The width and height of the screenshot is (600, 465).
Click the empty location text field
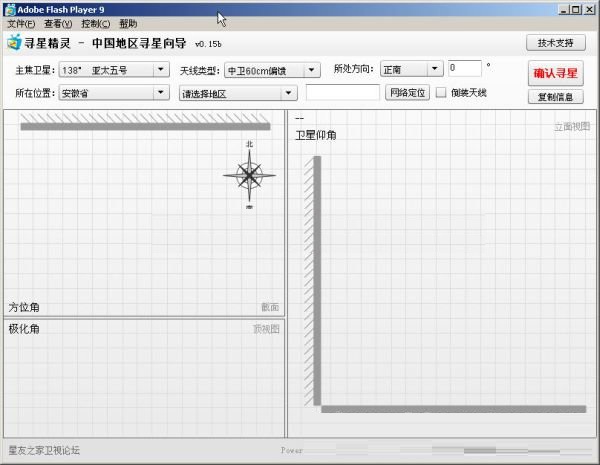[x=343, y=93]
